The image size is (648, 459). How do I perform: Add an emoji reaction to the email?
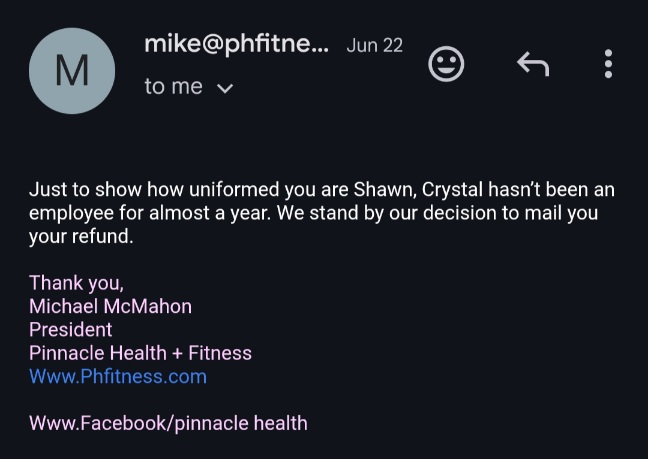(446, 65)
